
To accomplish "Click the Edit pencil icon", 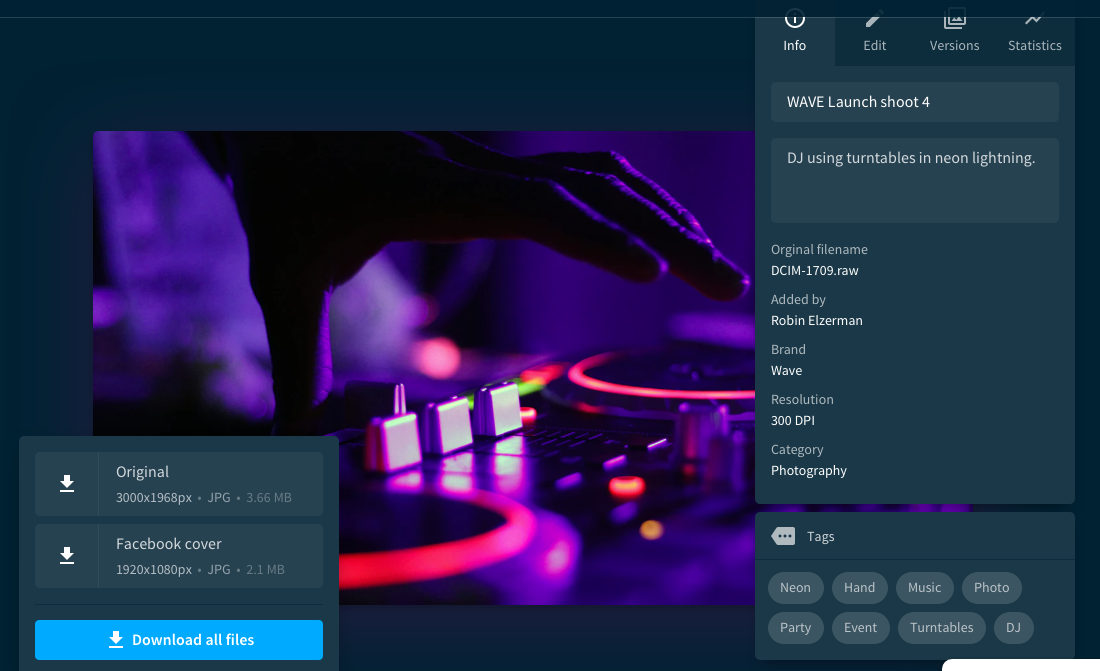I will (874, 19).
